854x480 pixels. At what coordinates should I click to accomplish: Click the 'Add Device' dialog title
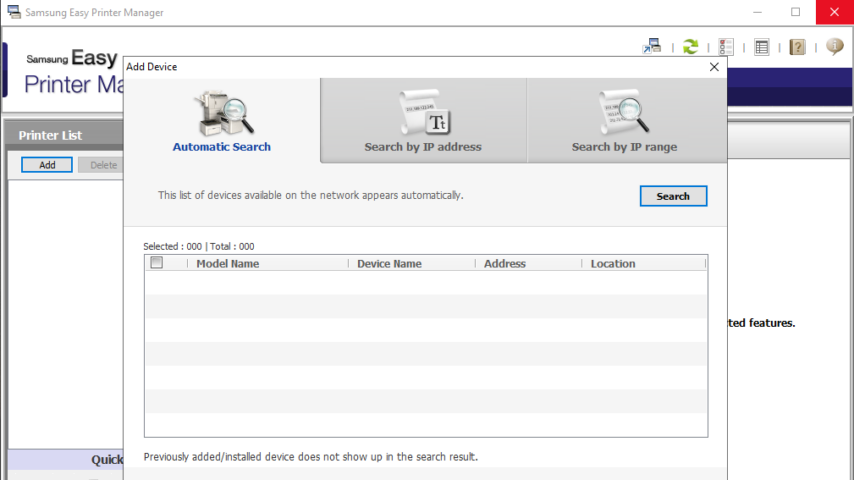coord(151,66)
